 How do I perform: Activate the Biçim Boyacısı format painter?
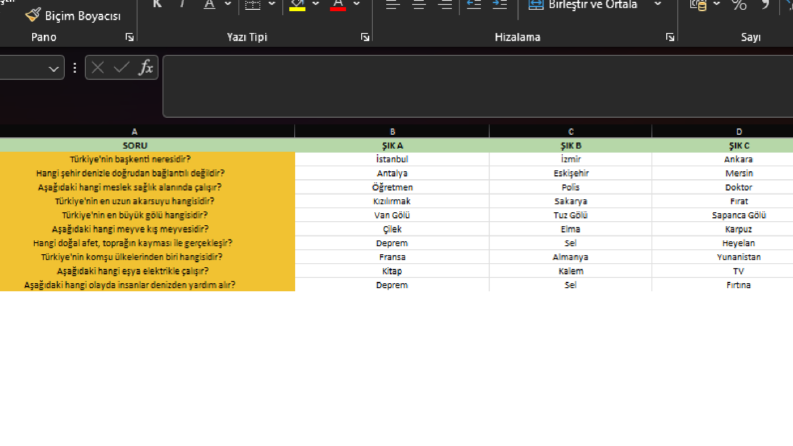[73, 16]
